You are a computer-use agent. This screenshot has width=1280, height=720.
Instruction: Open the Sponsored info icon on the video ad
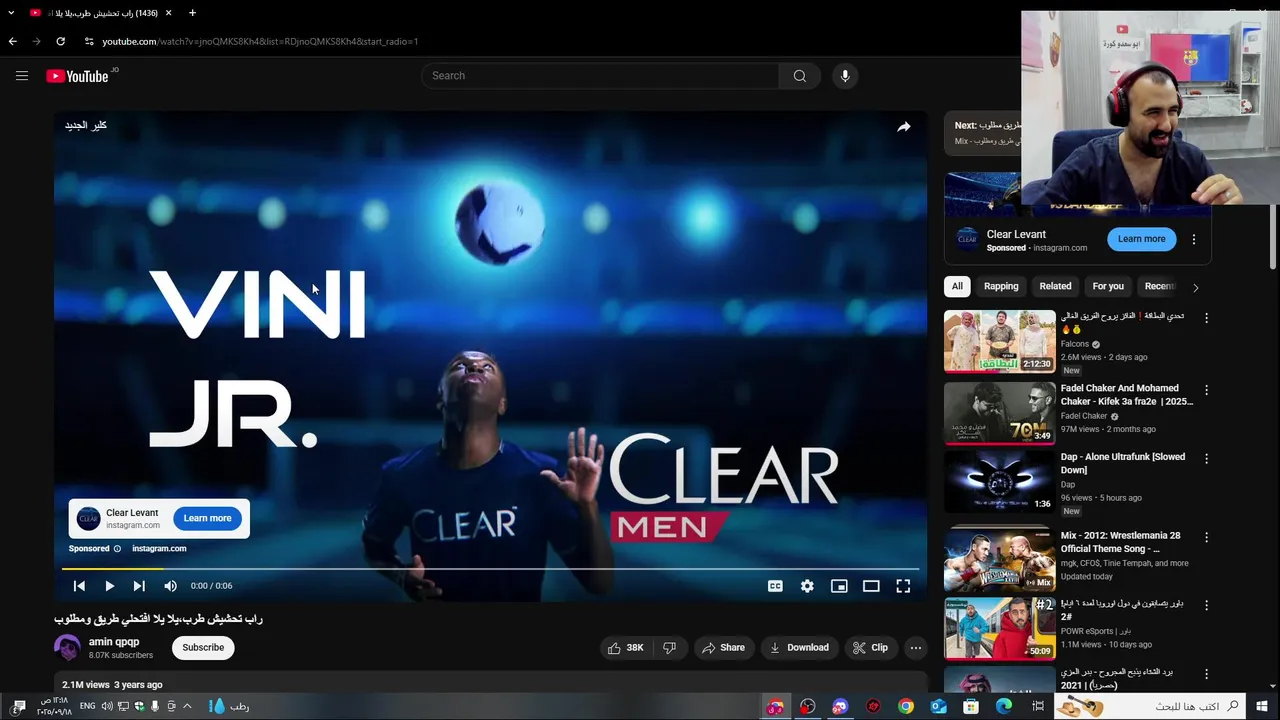point(117,549)
